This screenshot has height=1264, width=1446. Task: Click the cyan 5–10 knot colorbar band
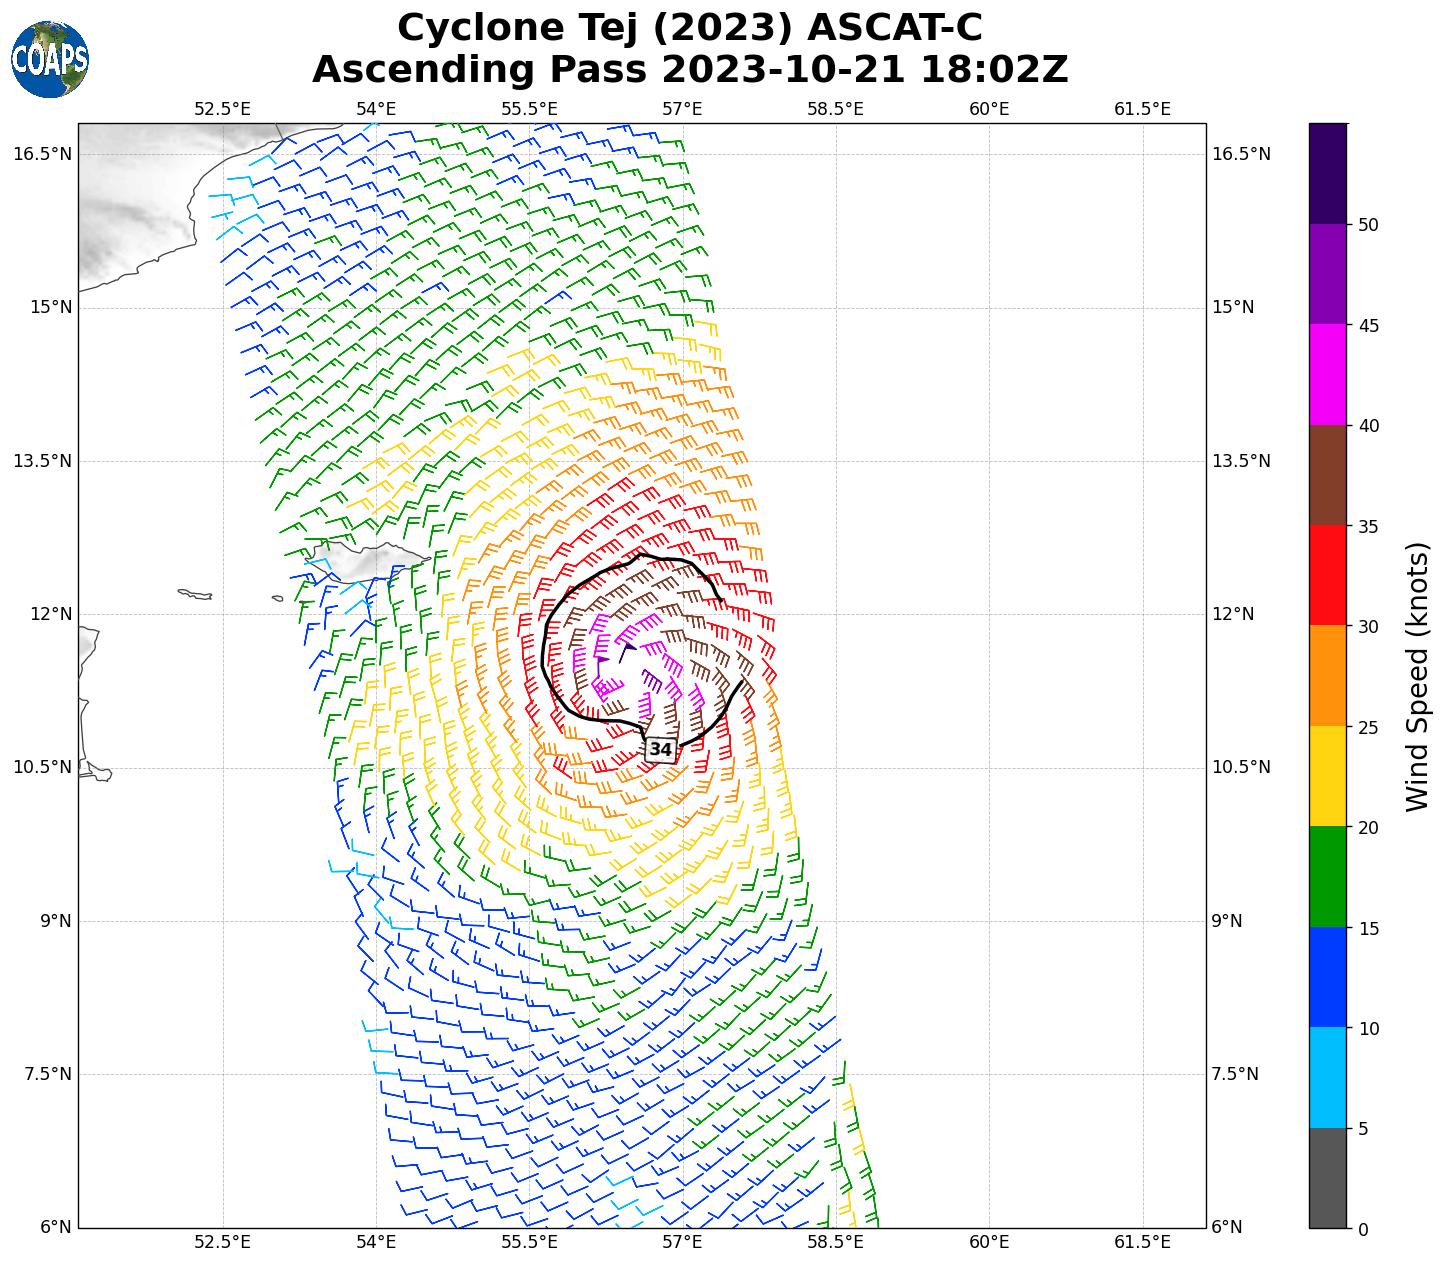pyautogui.click(x=1328, y=1078)
